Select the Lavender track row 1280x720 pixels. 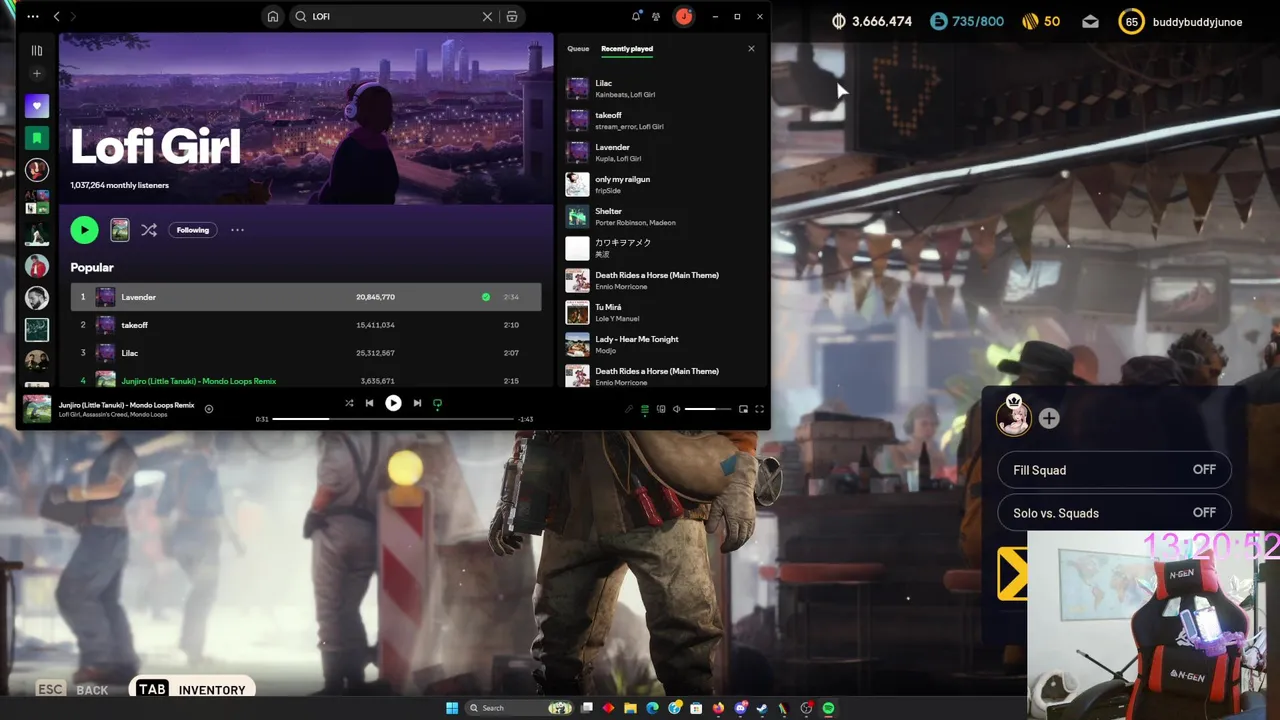pyautogui.click(x=306, y=297)
